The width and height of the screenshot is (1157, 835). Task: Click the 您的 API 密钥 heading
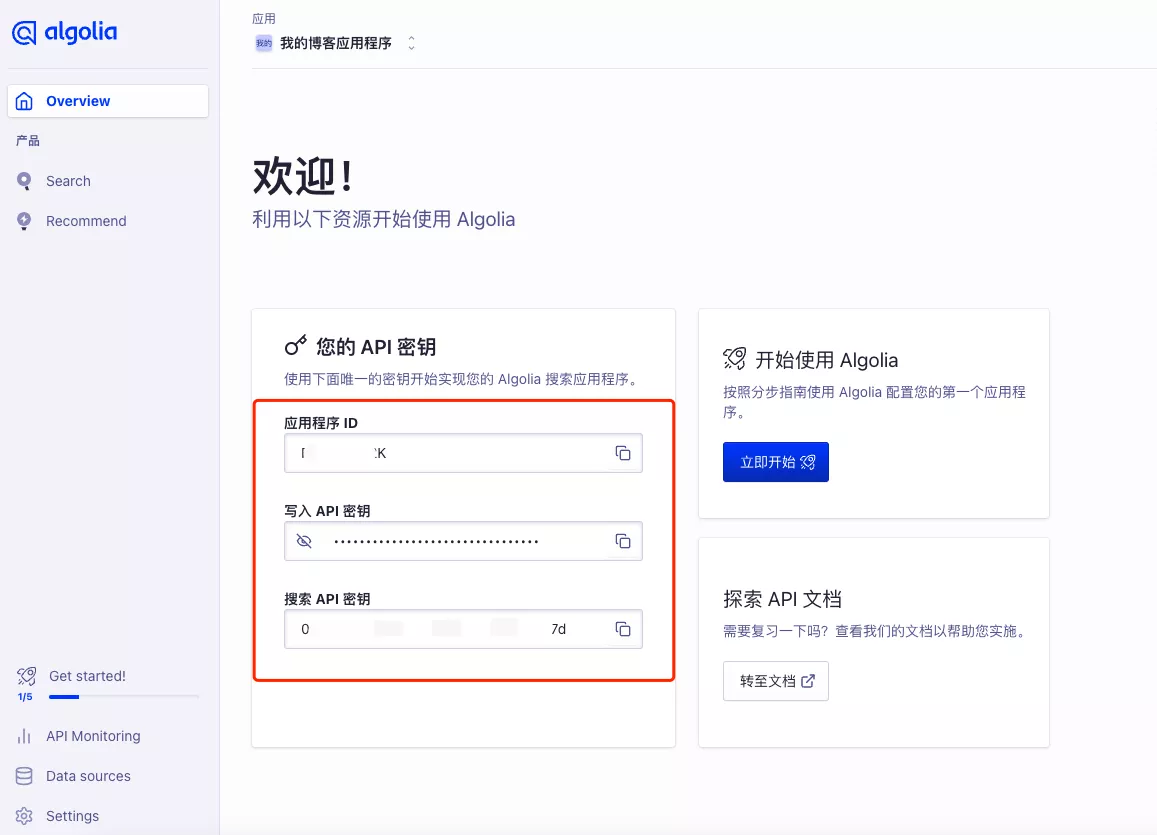(x=376, y=347)
